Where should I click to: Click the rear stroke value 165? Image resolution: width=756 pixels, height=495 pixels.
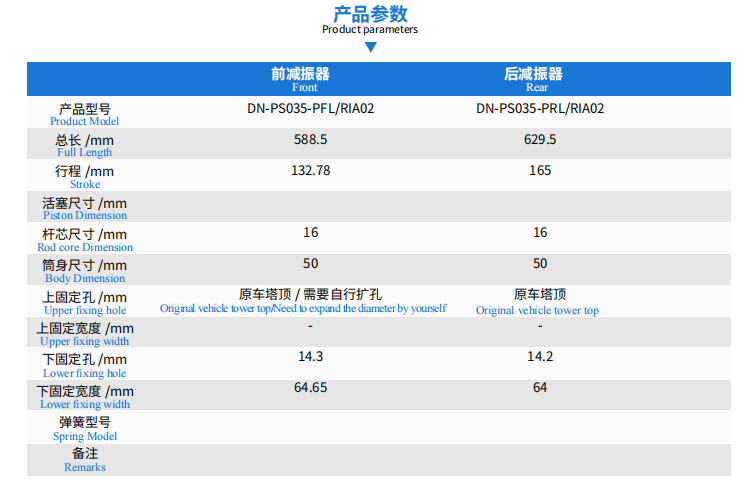click(x=540, y=170)
